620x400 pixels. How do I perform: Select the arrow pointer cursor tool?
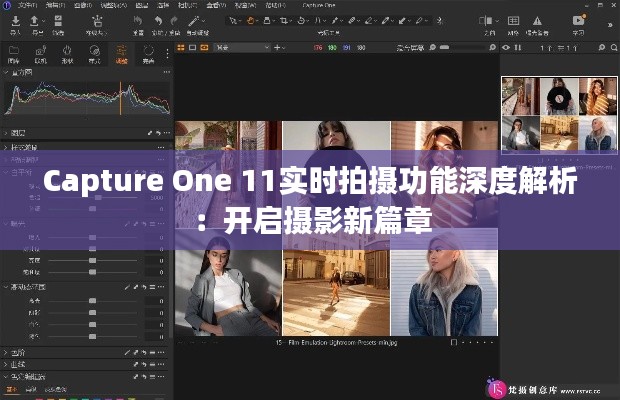pyautogui.click(x=233, y=20)
